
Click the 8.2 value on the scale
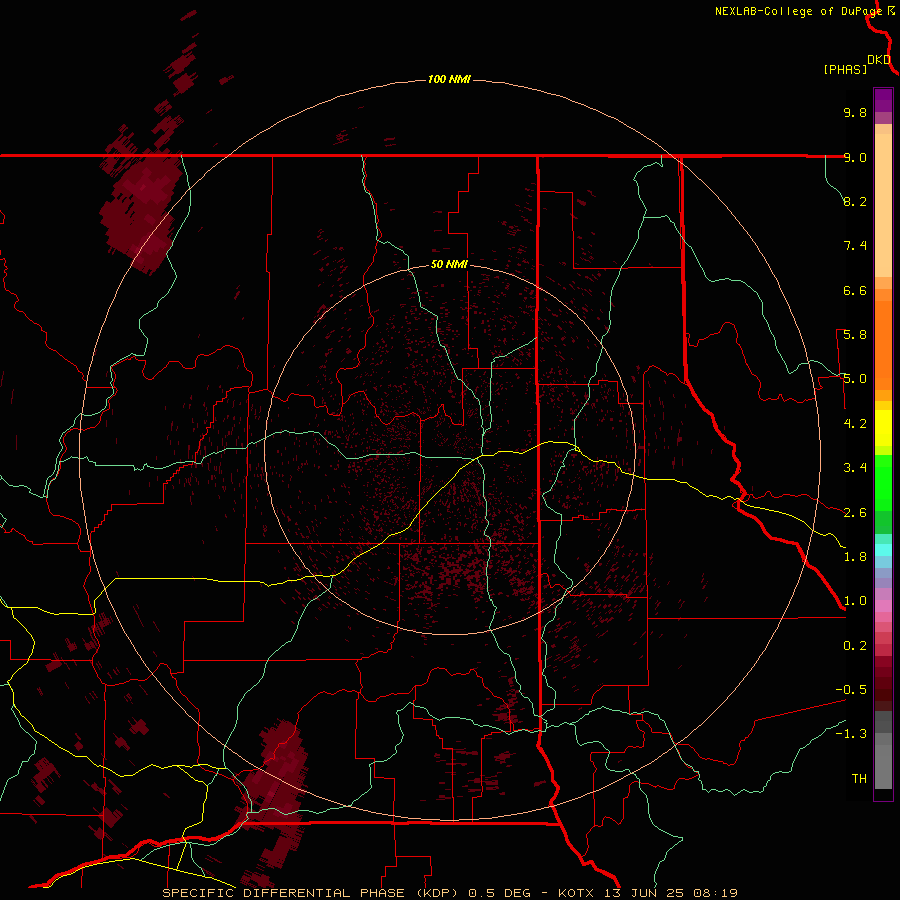tap(855, 201)
